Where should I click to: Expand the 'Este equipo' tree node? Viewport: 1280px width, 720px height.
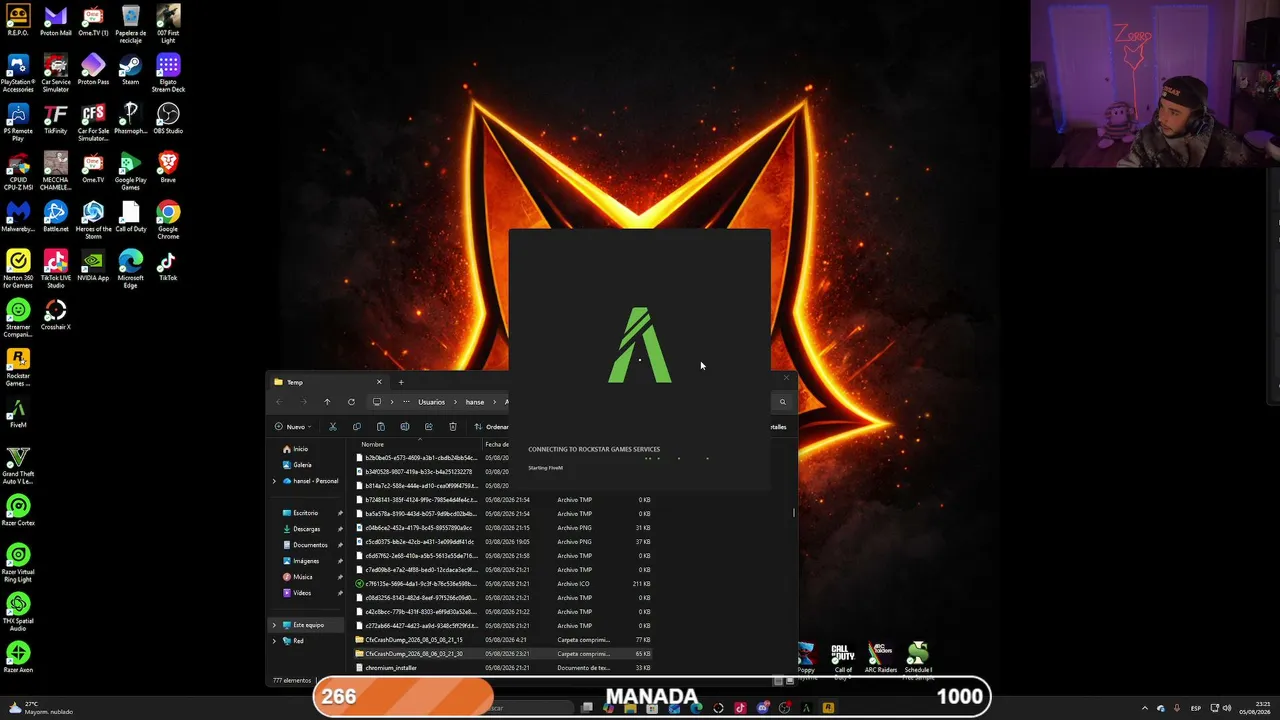pos(274,625)
